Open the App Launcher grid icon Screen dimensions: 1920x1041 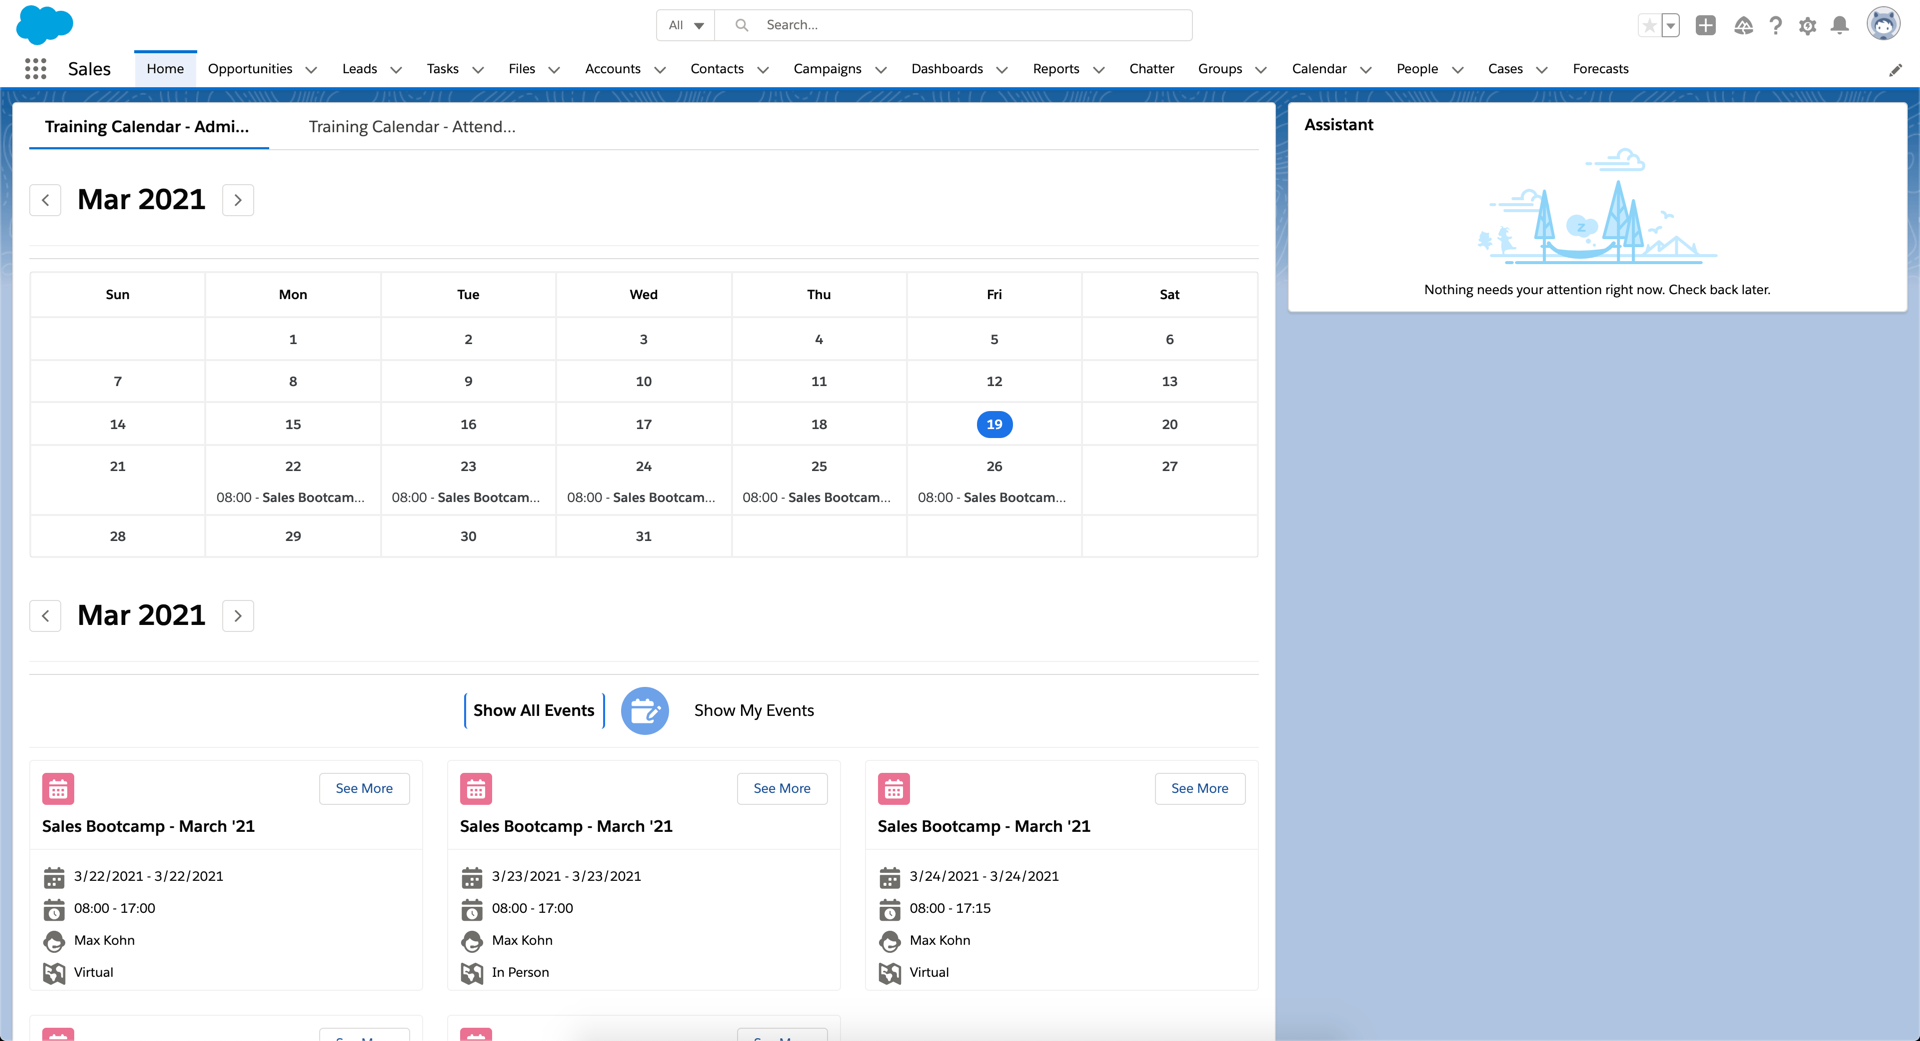pos(36,69)
